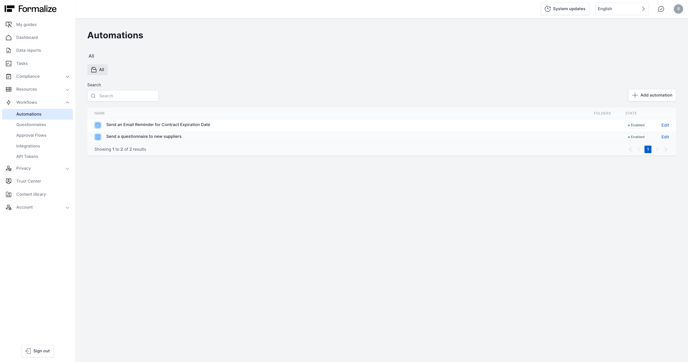Open Send a questionnaire to new suppliers
This screenshot has width=688, height=362.
143,136
